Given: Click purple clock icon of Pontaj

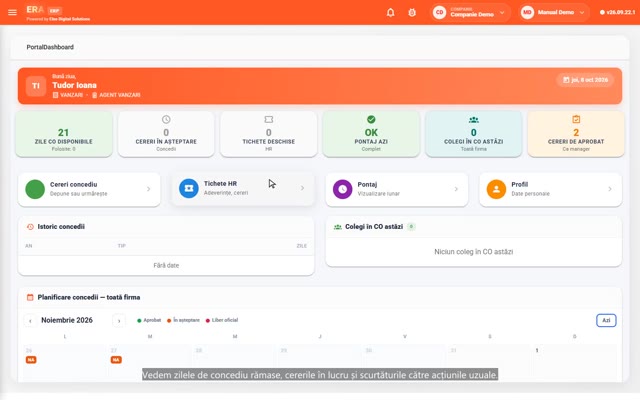Looking at the screenshot, I should [x=342, y=189].
